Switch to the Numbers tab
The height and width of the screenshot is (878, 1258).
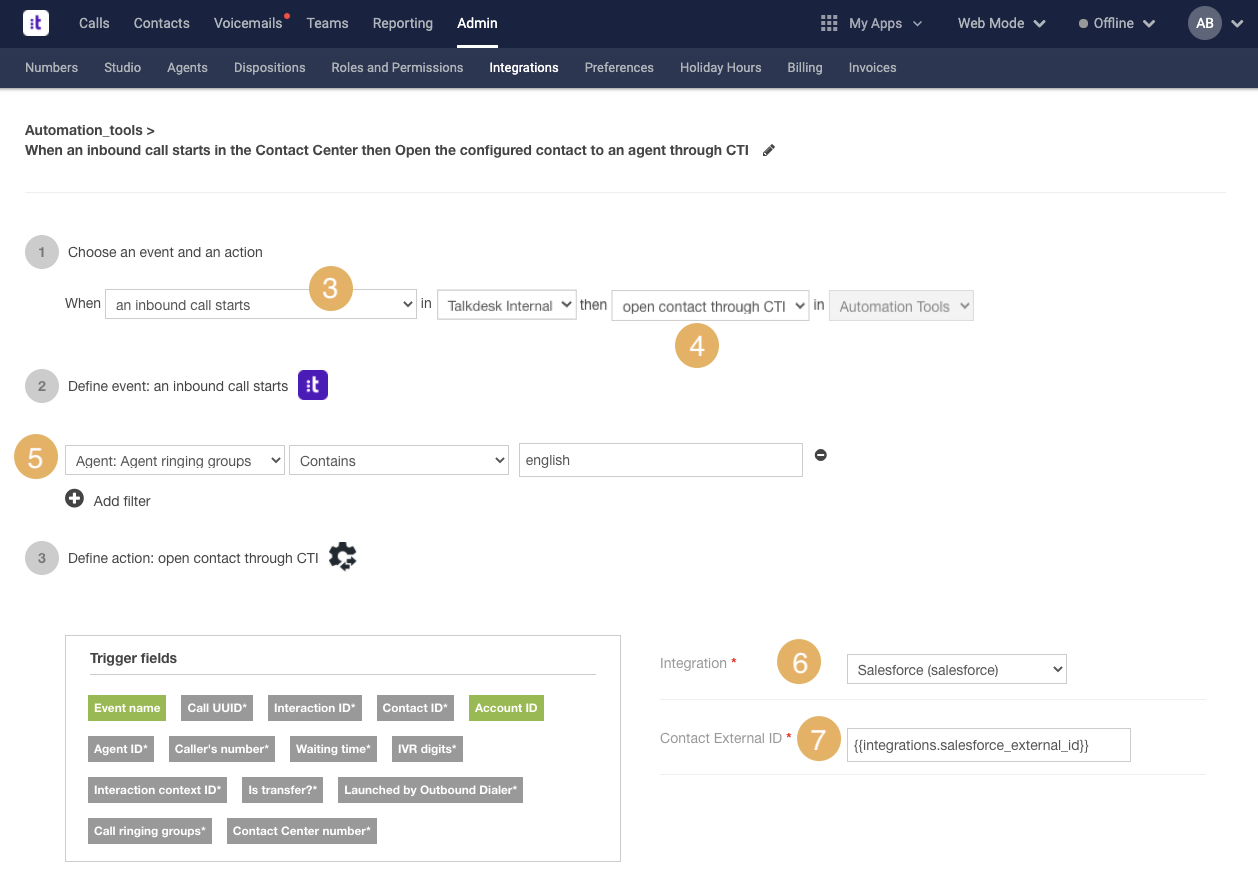pos(51,67)
